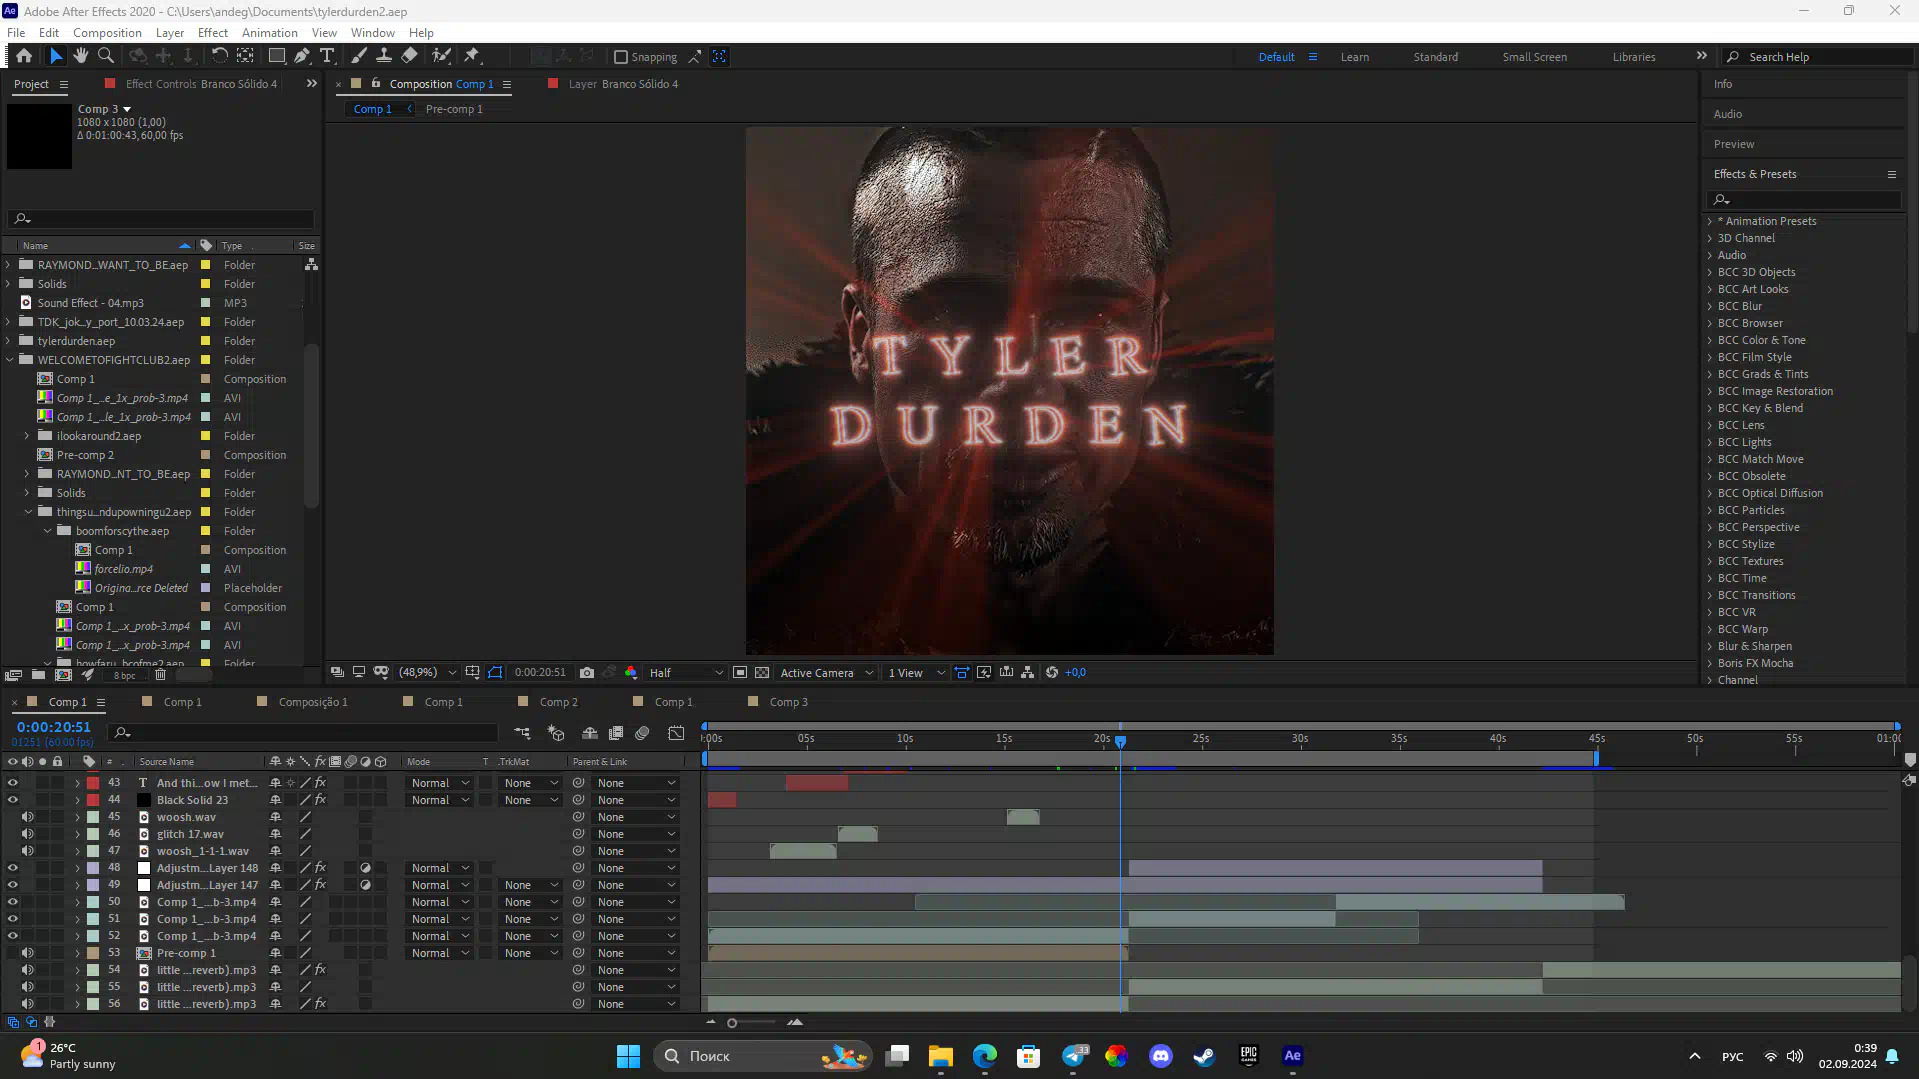Screen dimensions: 1919x1079
Task: Collapse the WELCOMETOFIGHTCLUB2.aep folder
Action: click(10, 360)
